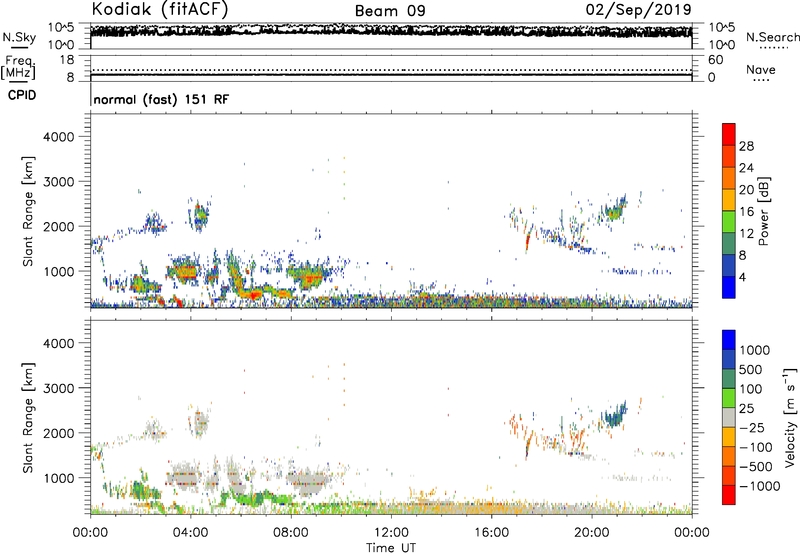Click the Freq. [MHz] axis label
This screenshot has height=554, width=800.
[18, 68]
